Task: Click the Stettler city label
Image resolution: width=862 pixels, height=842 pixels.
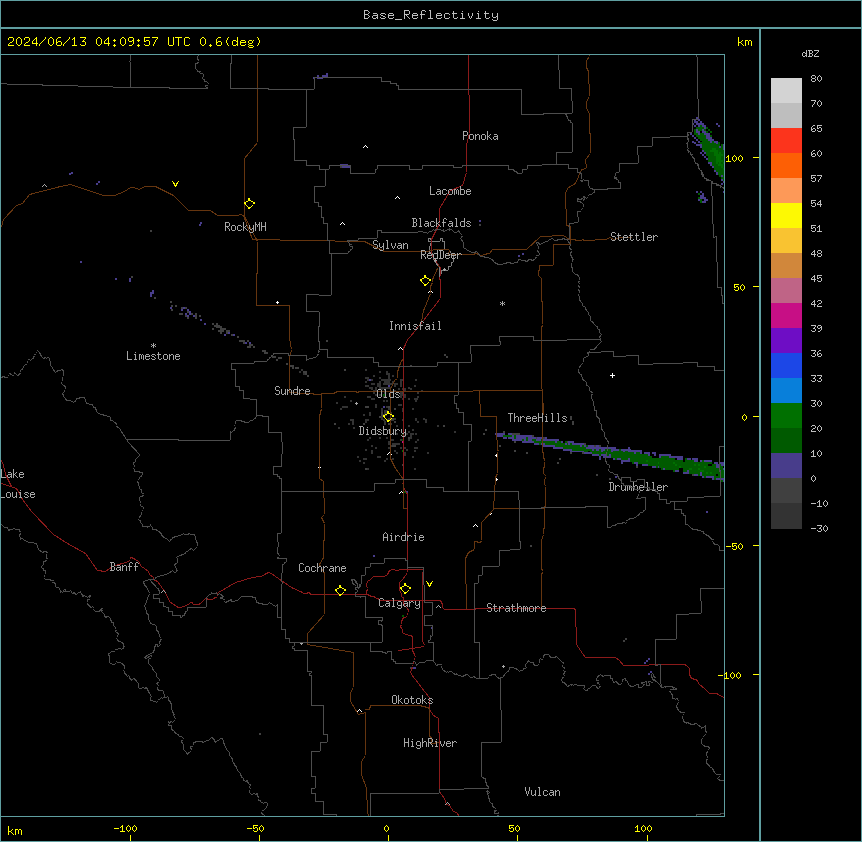Action: [634, 237]
